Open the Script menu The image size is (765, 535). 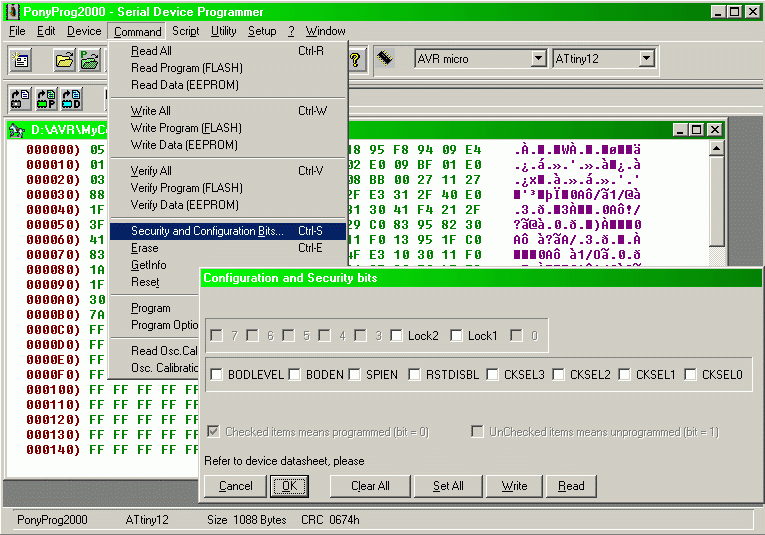click(186, 31)
